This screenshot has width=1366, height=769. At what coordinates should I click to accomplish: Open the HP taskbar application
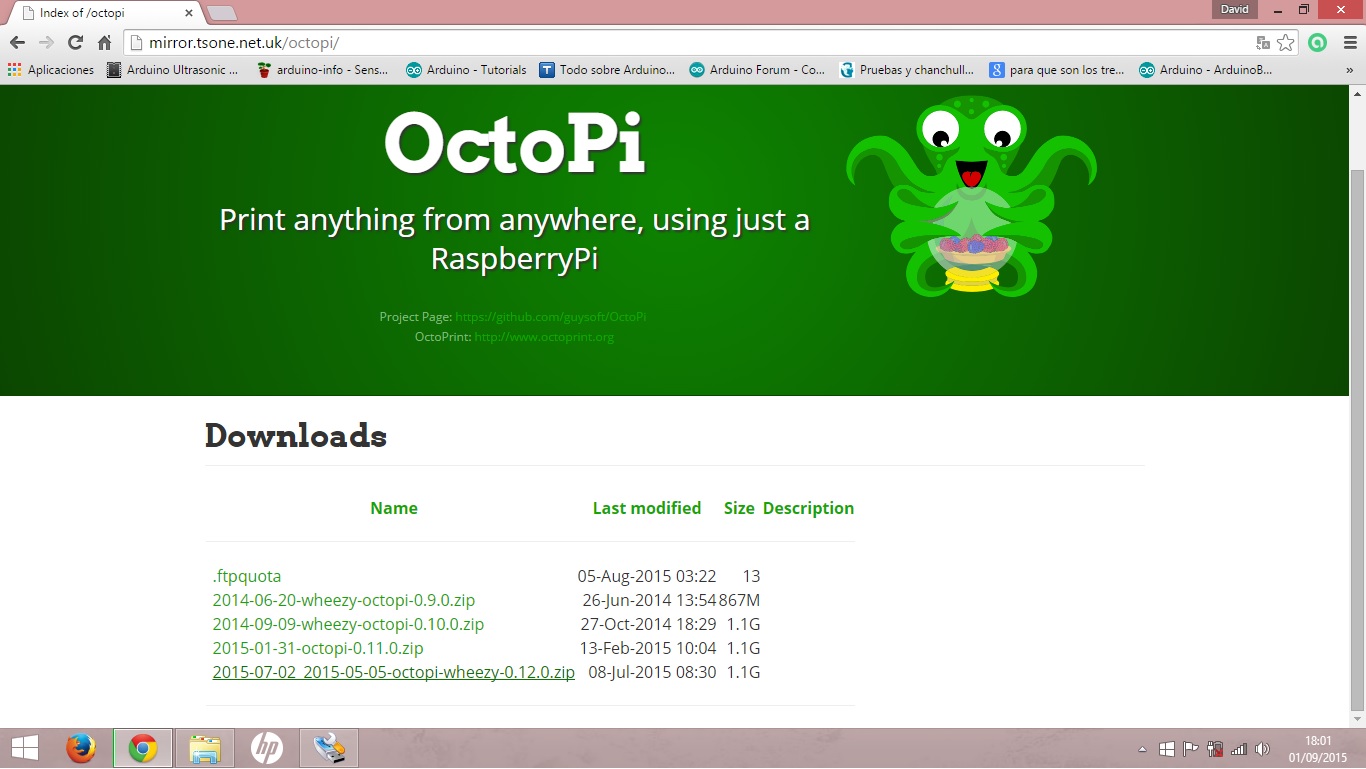[267, 748]
